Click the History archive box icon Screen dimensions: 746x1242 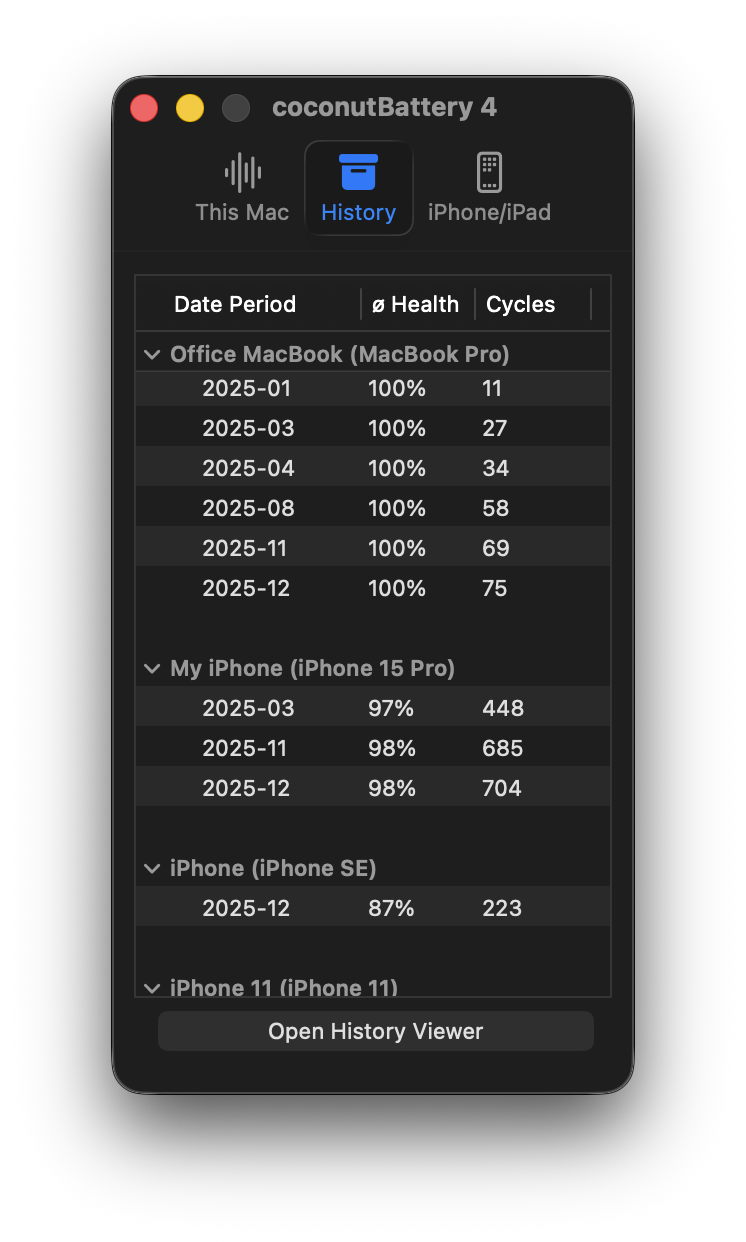(x=358, y=172)
